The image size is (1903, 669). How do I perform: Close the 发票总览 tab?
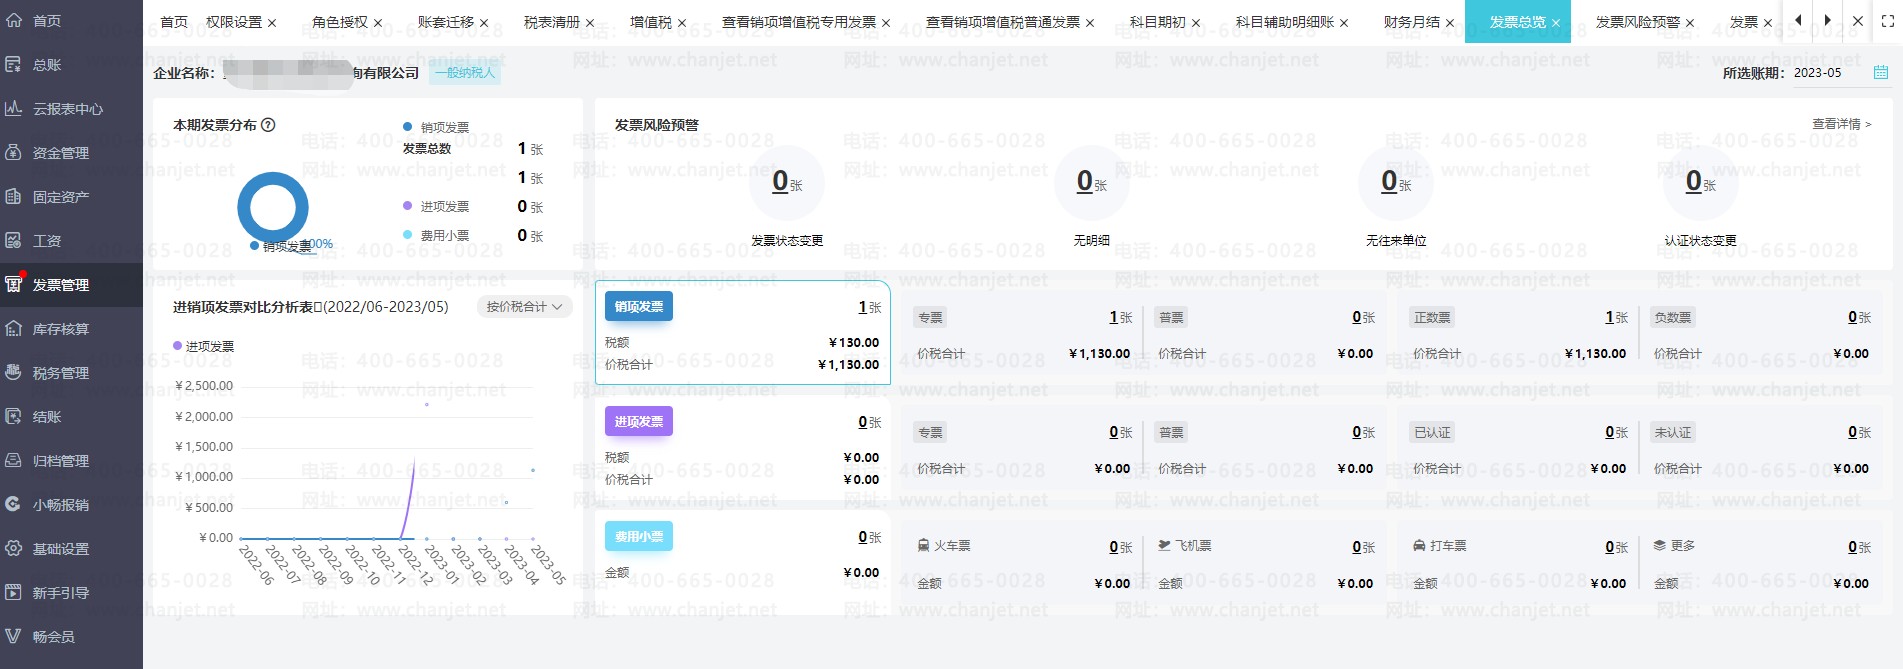1556,23
